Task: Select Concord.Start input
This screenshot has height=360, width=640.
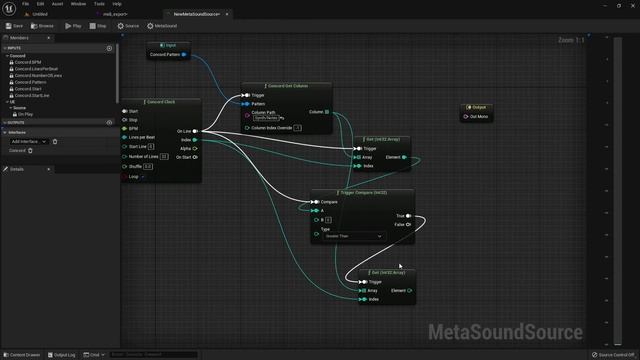Action: click(28, 89)
